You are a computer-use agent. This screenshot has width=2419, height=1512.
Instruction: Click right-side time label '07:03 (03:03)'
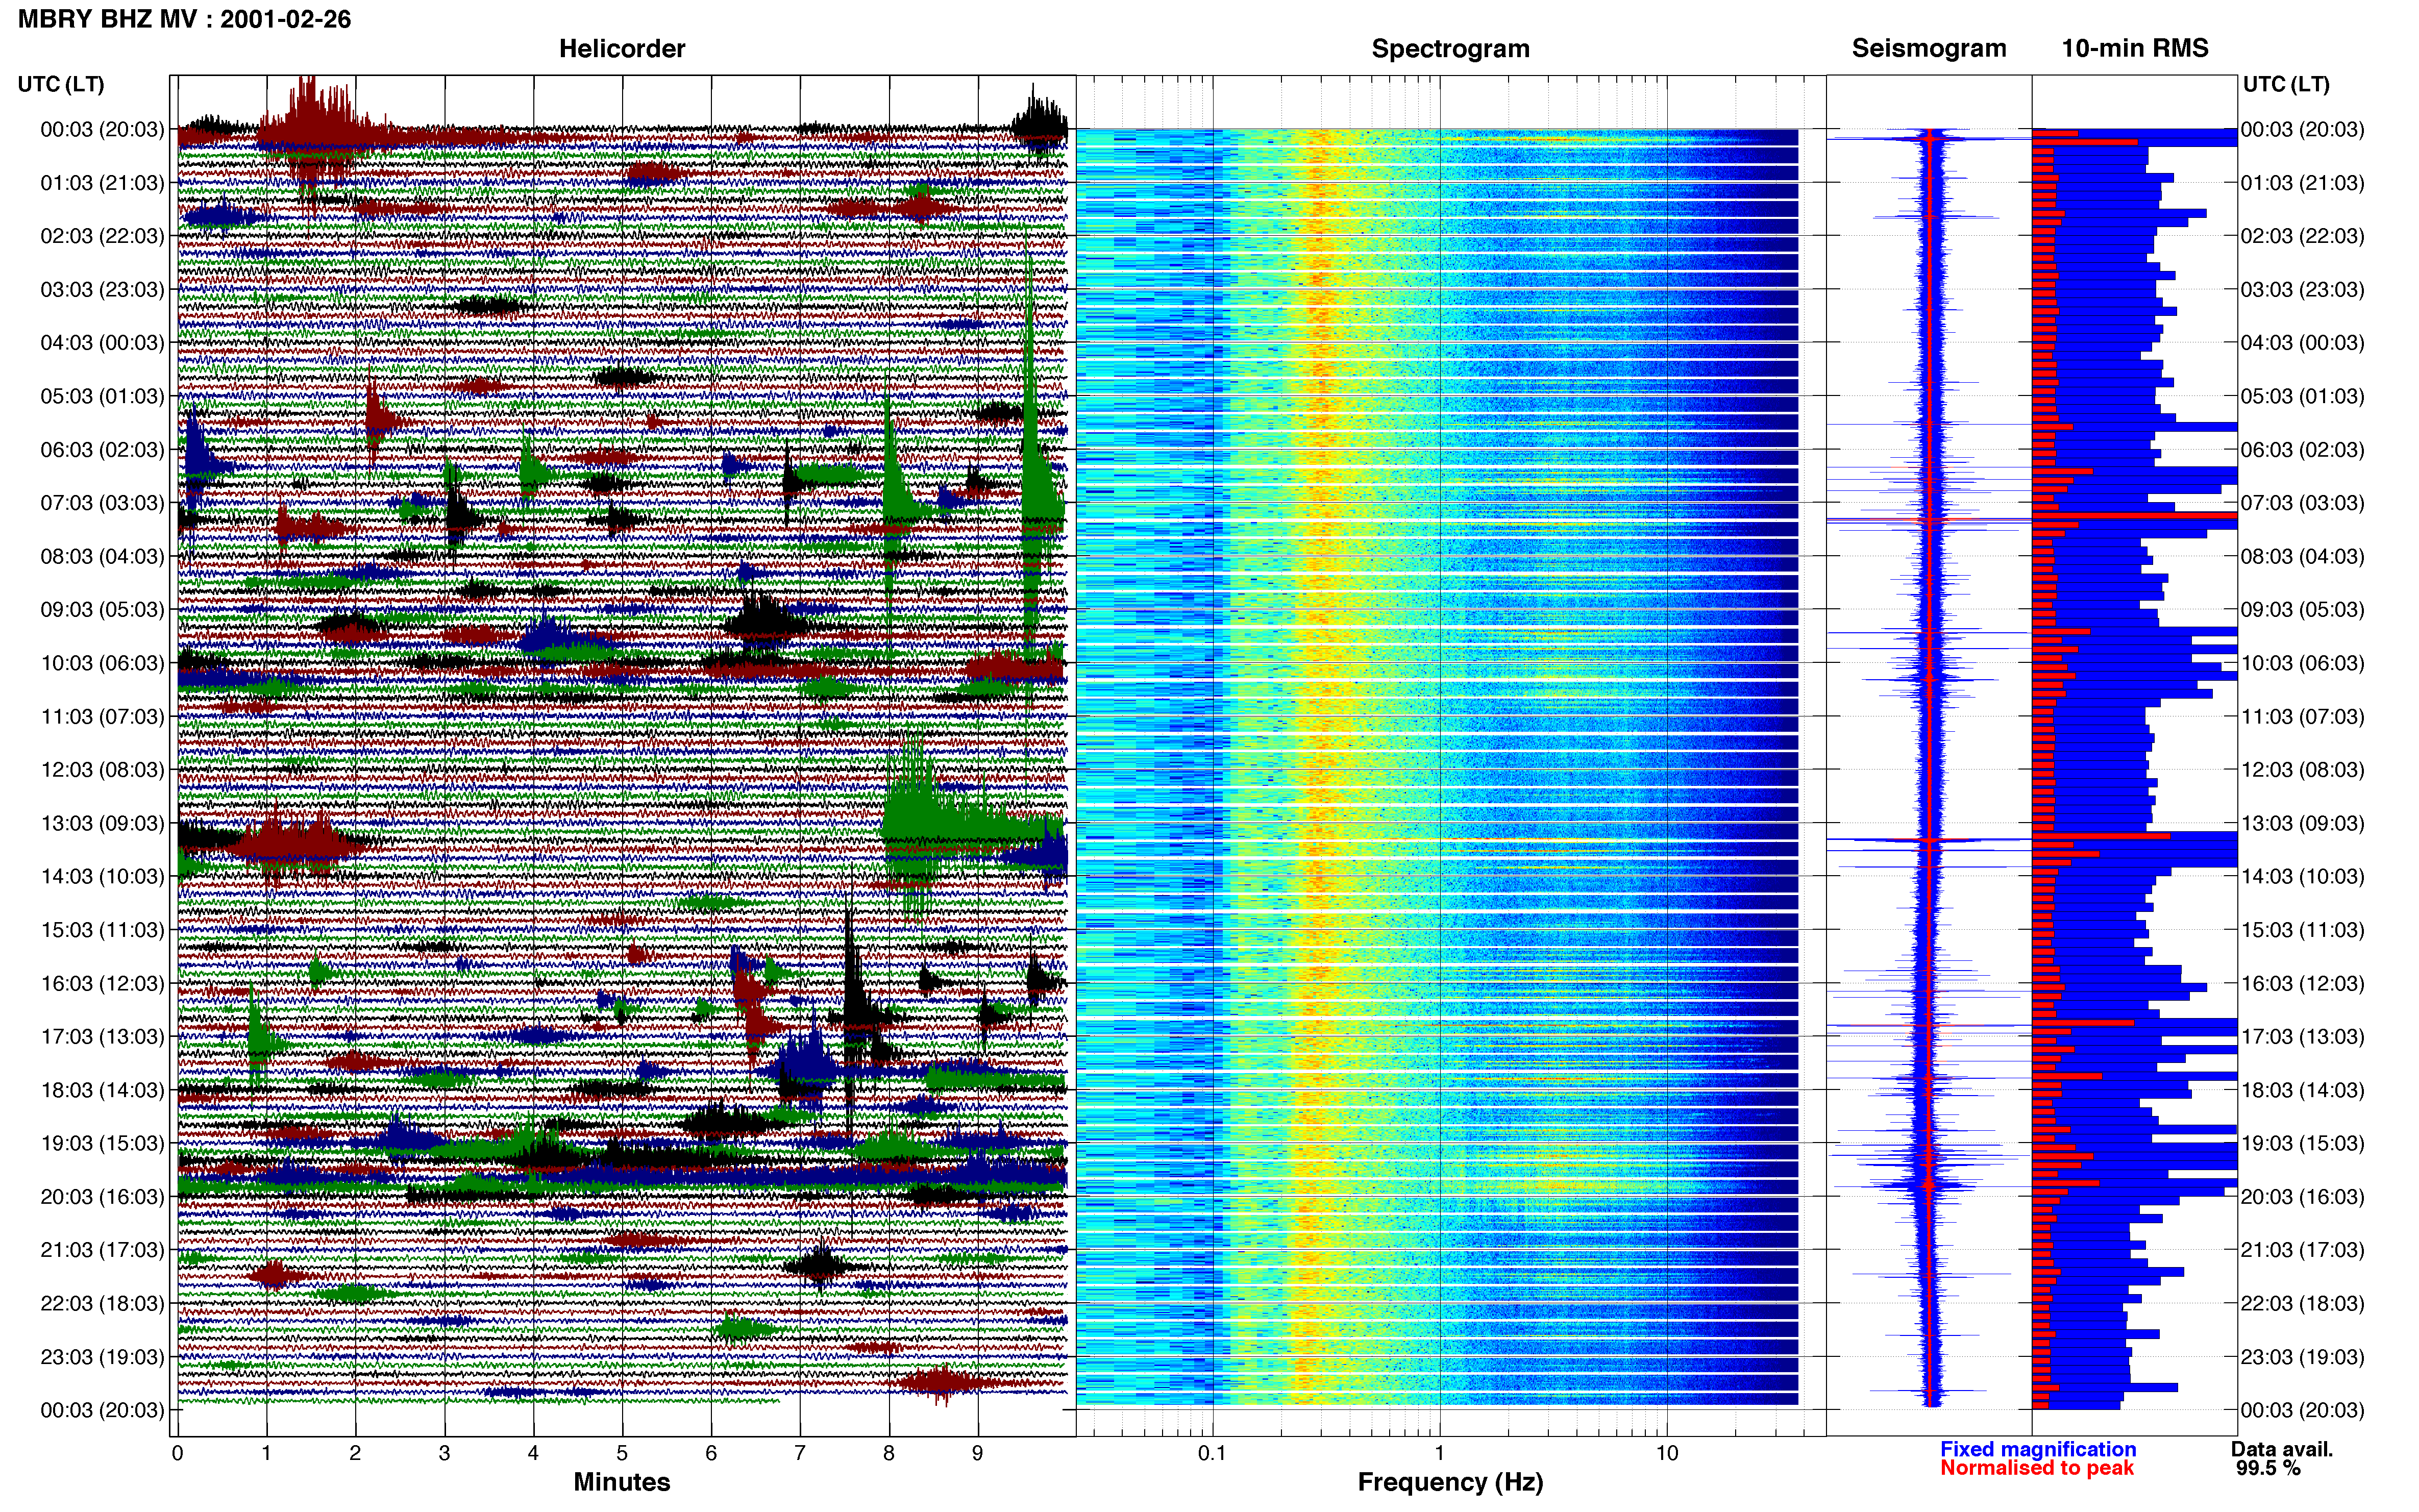pyautogui.click(x=2303, y=503)
